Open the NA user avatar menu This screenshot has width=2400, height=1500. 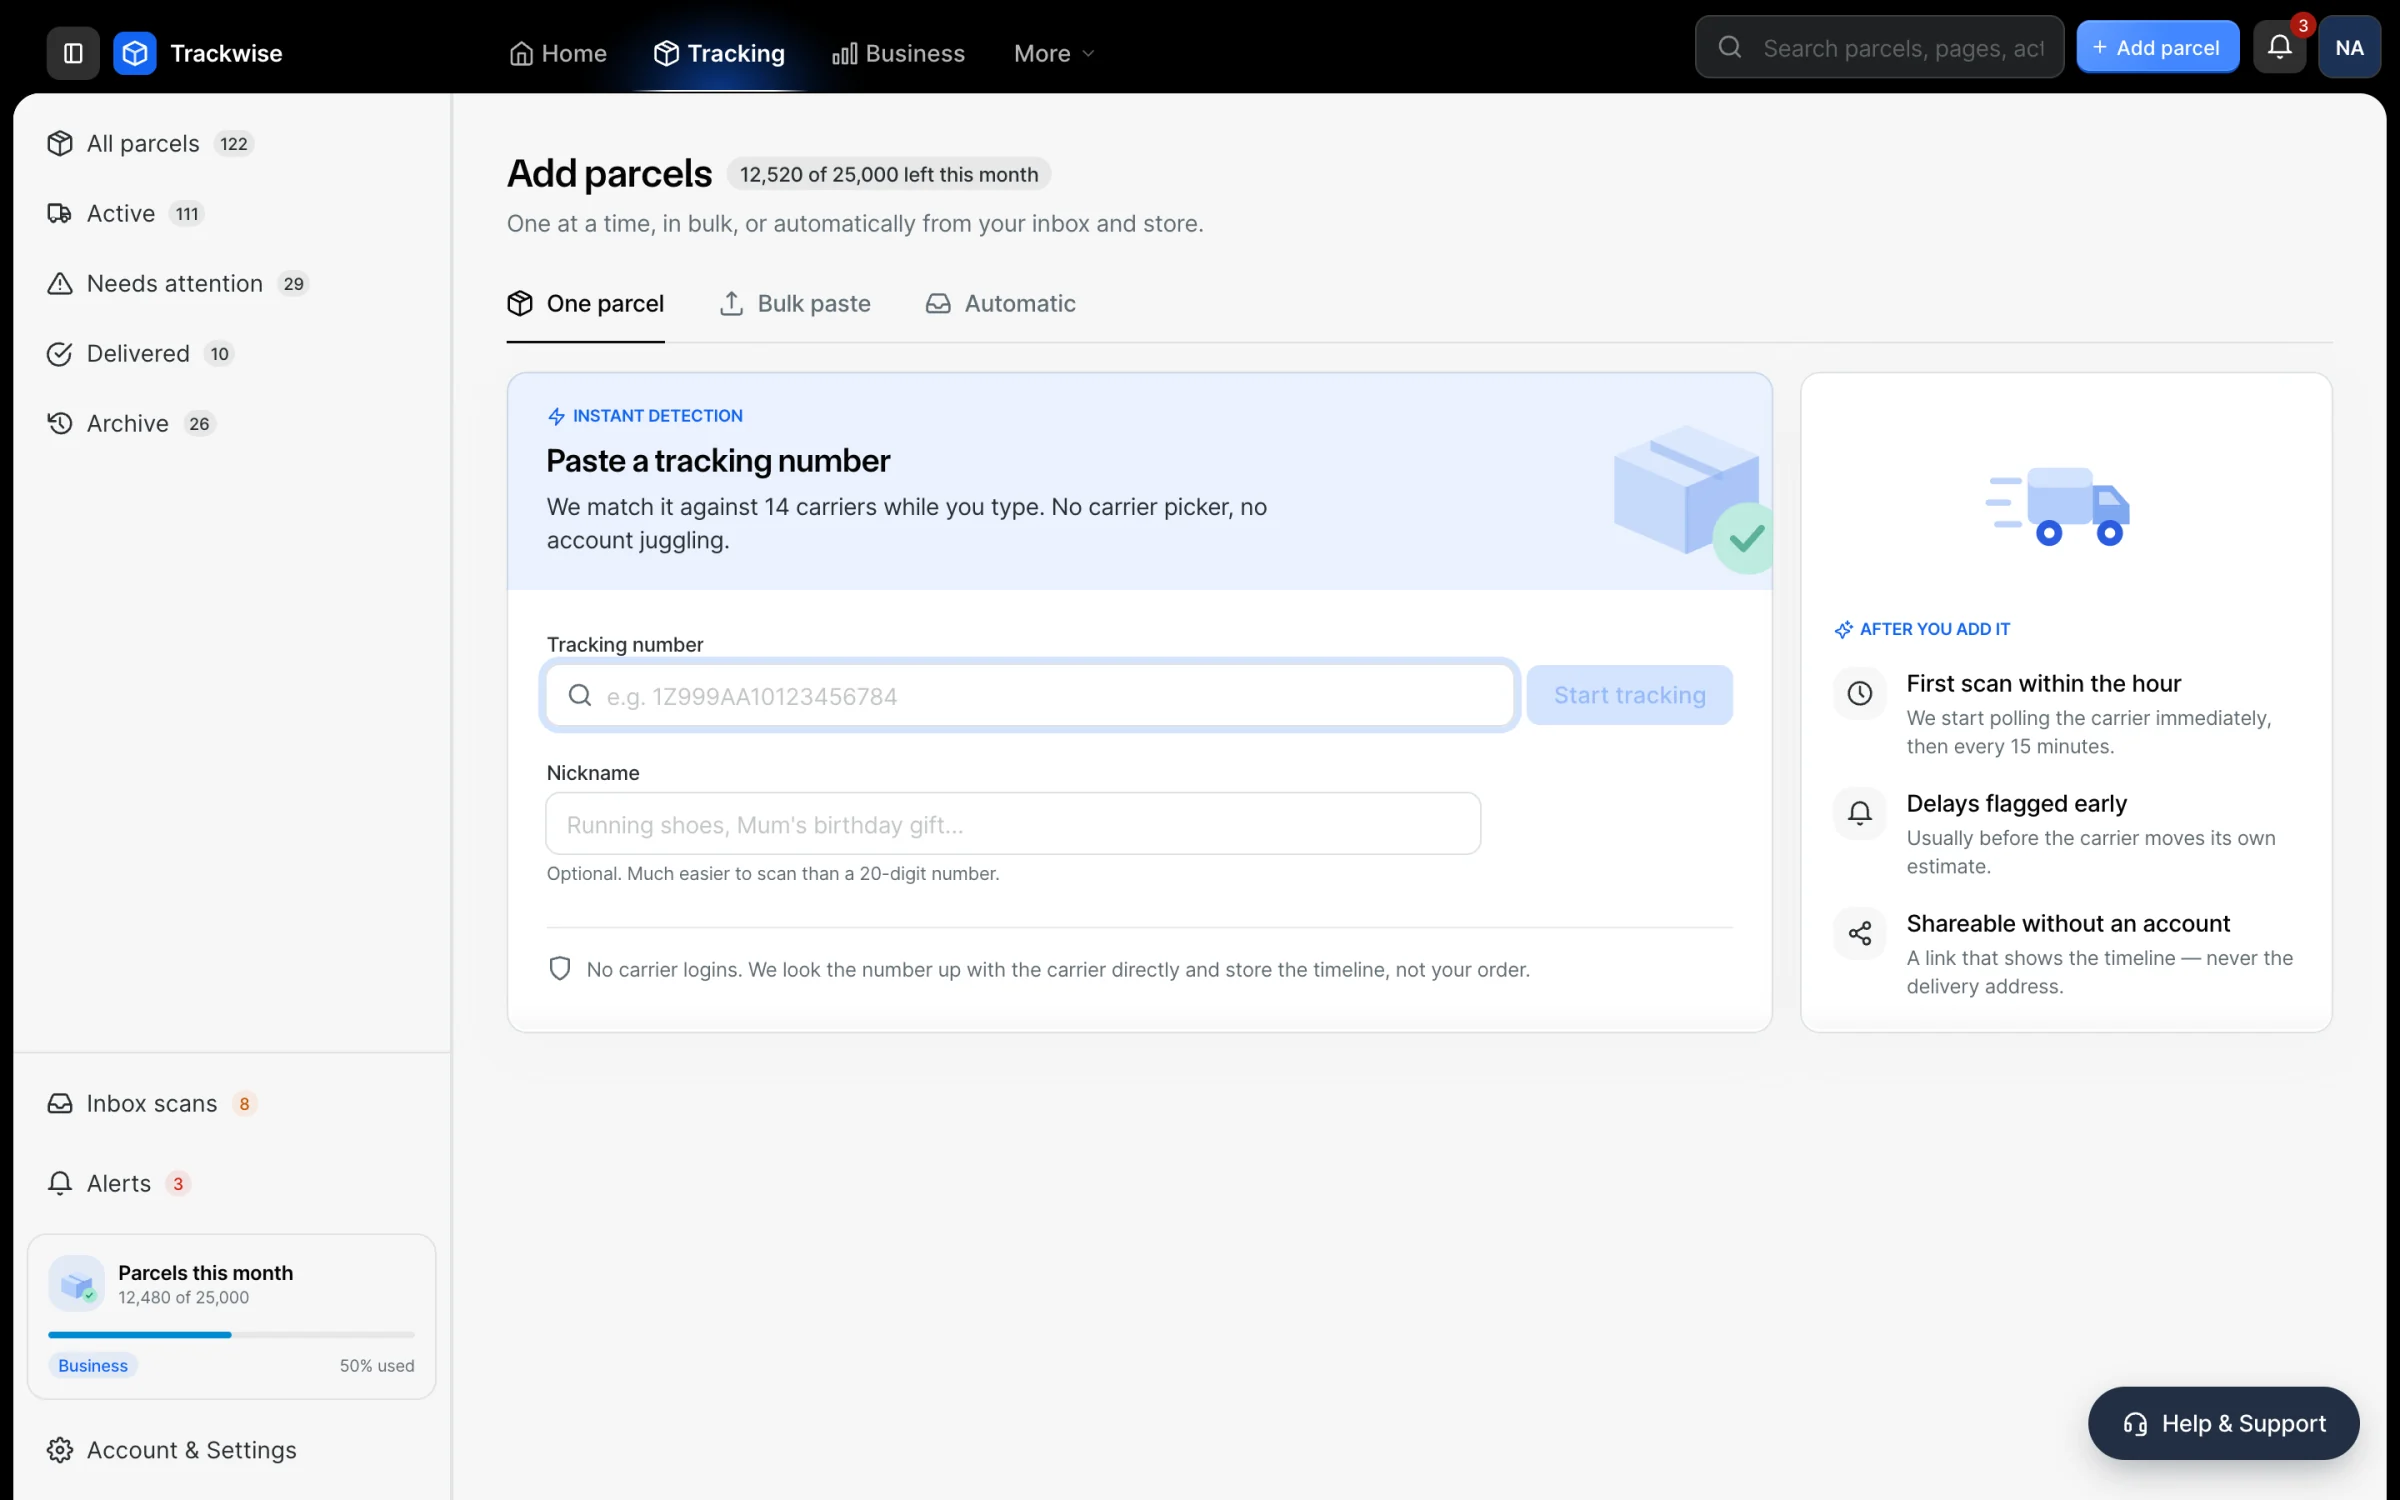pos(2349,47)
